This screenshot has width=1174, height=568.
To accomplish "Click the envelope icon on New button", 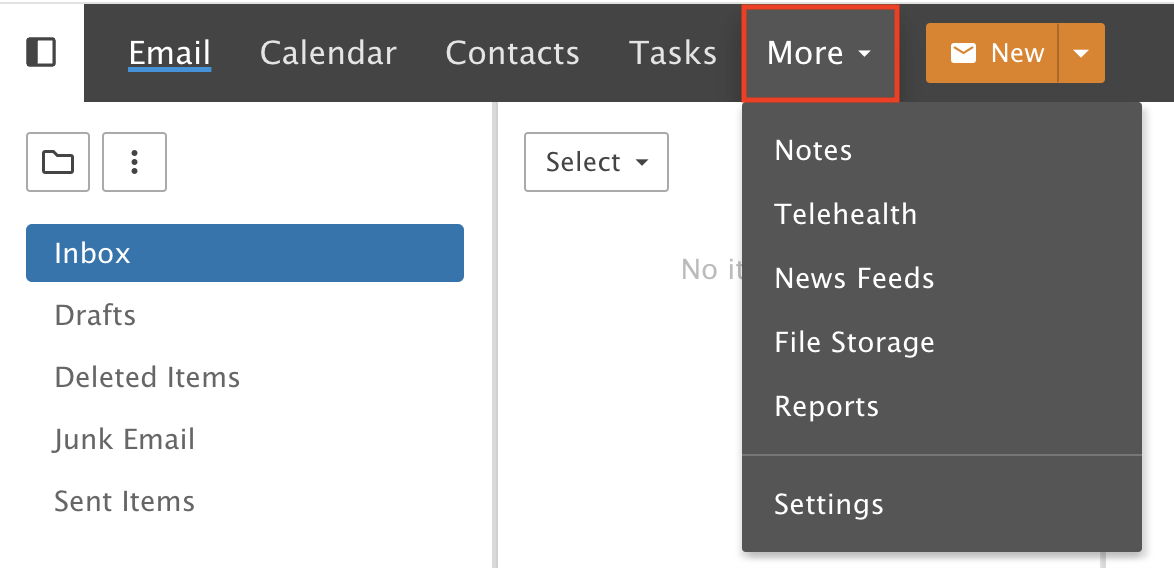I will click(964, 53).
